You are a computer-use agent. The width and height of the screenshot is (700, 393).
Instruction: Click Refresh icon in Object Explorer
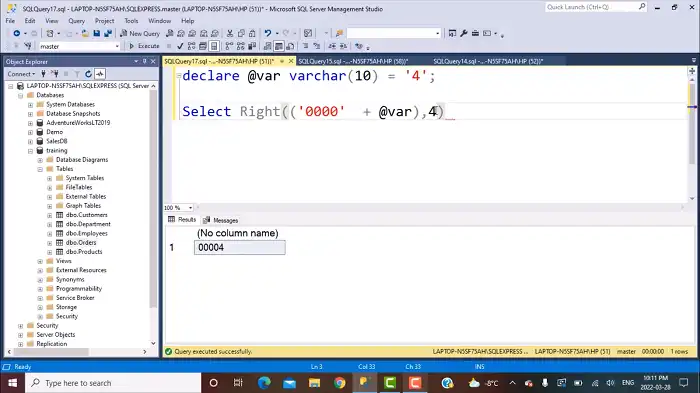[88, 74]
